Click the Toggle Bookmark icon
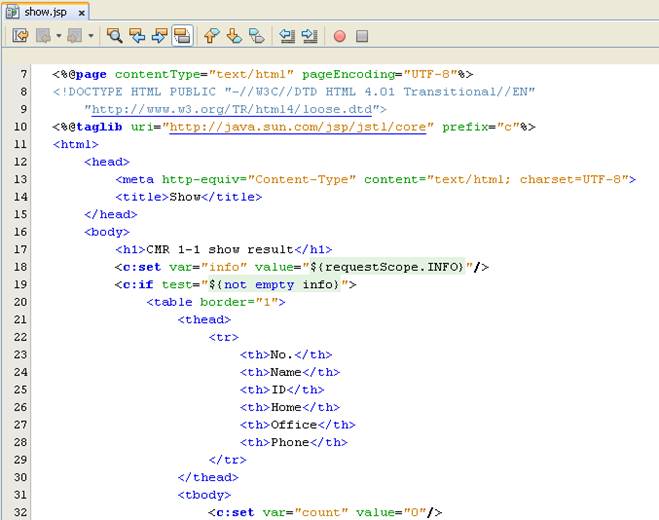The width and height of the screenshot is (659, 520). 257,36
